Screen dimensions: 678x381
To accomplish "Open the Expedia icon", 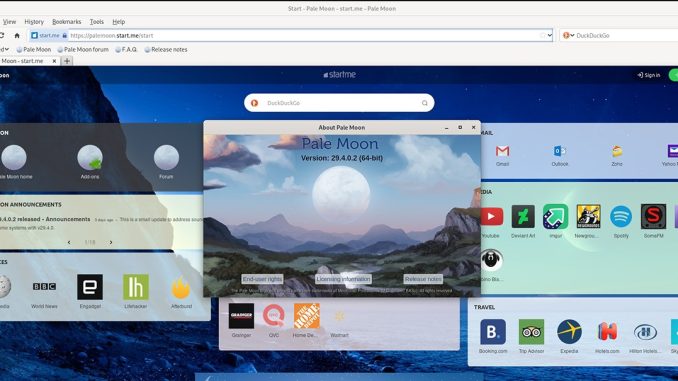I will pyautogui.click(x=569, y=332).
